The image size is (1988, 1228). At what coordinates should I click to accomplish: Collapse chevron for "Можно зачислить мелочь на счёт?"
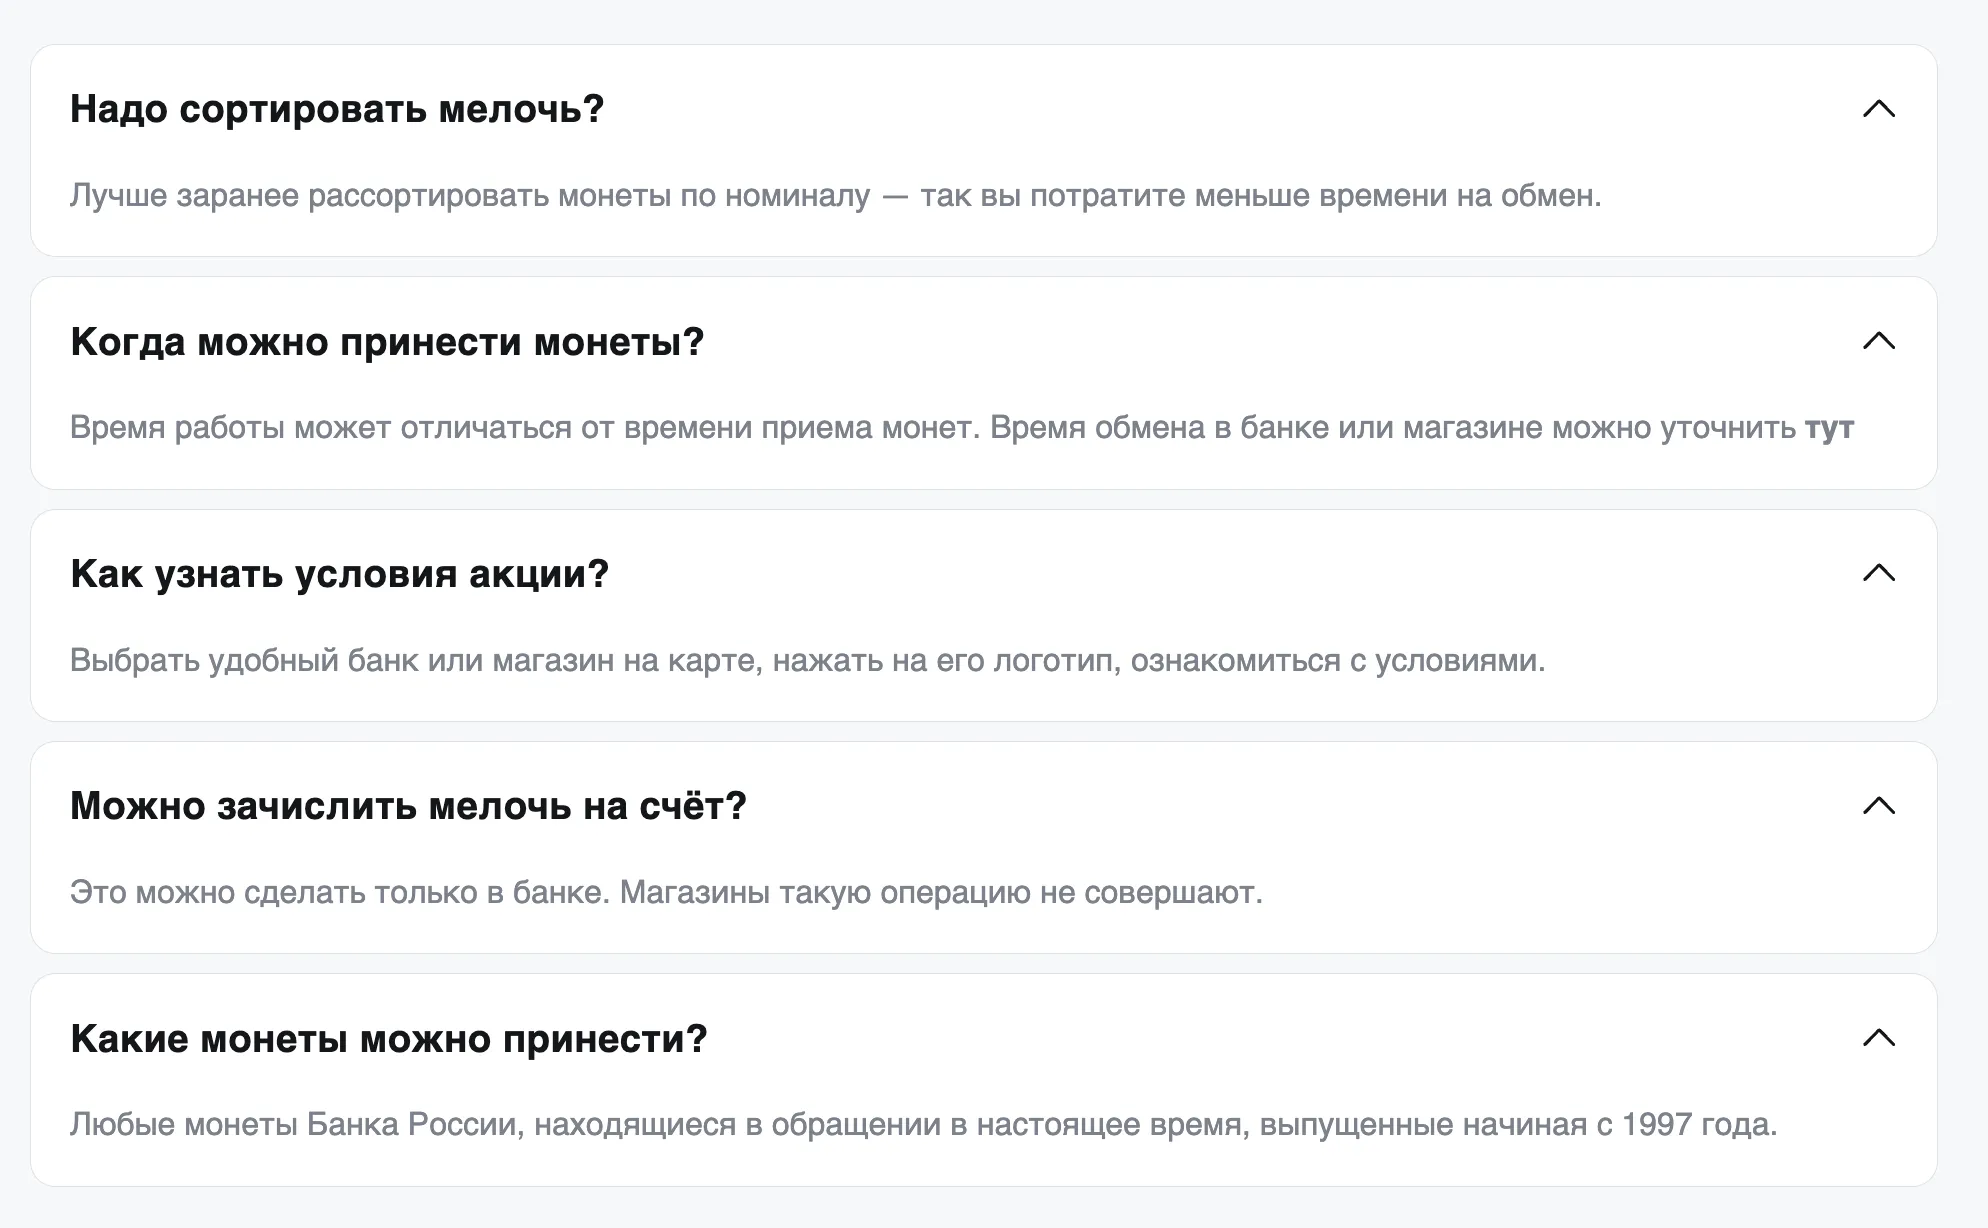pos(1879,806)
